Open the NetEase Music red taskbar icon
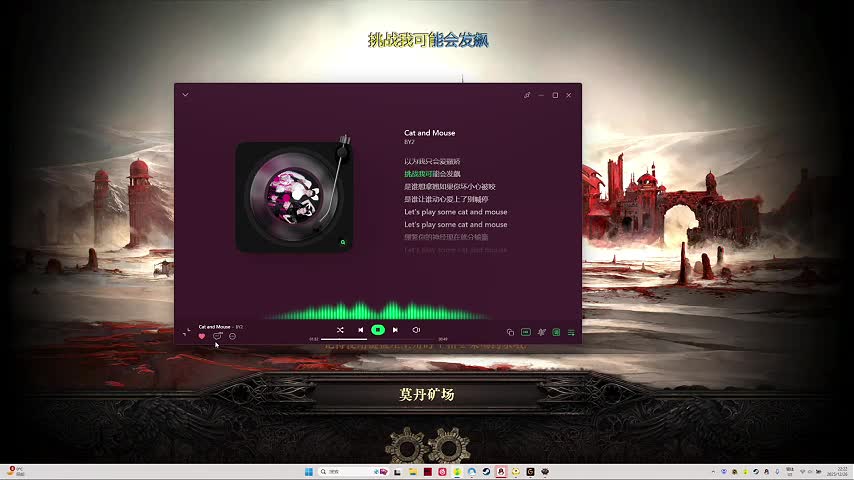 coord(442,472)
